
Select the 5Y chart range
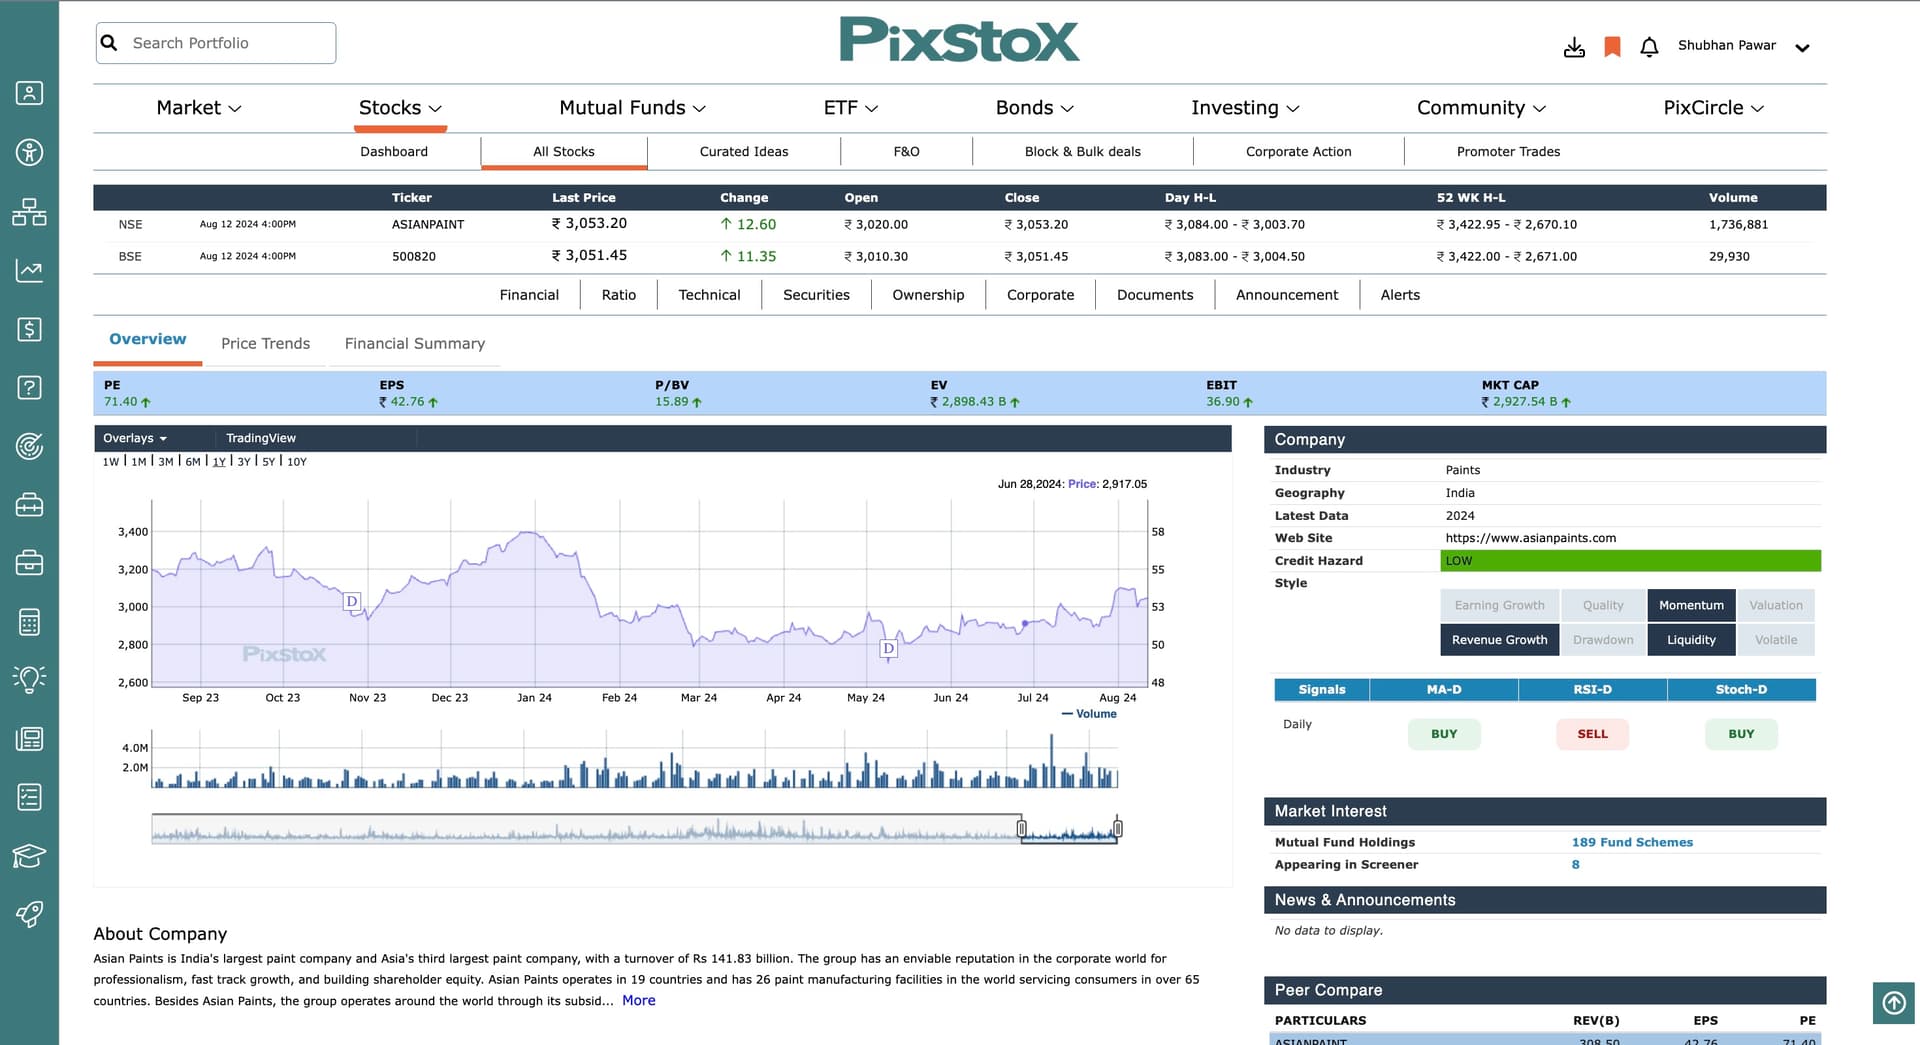click(269, 462)
